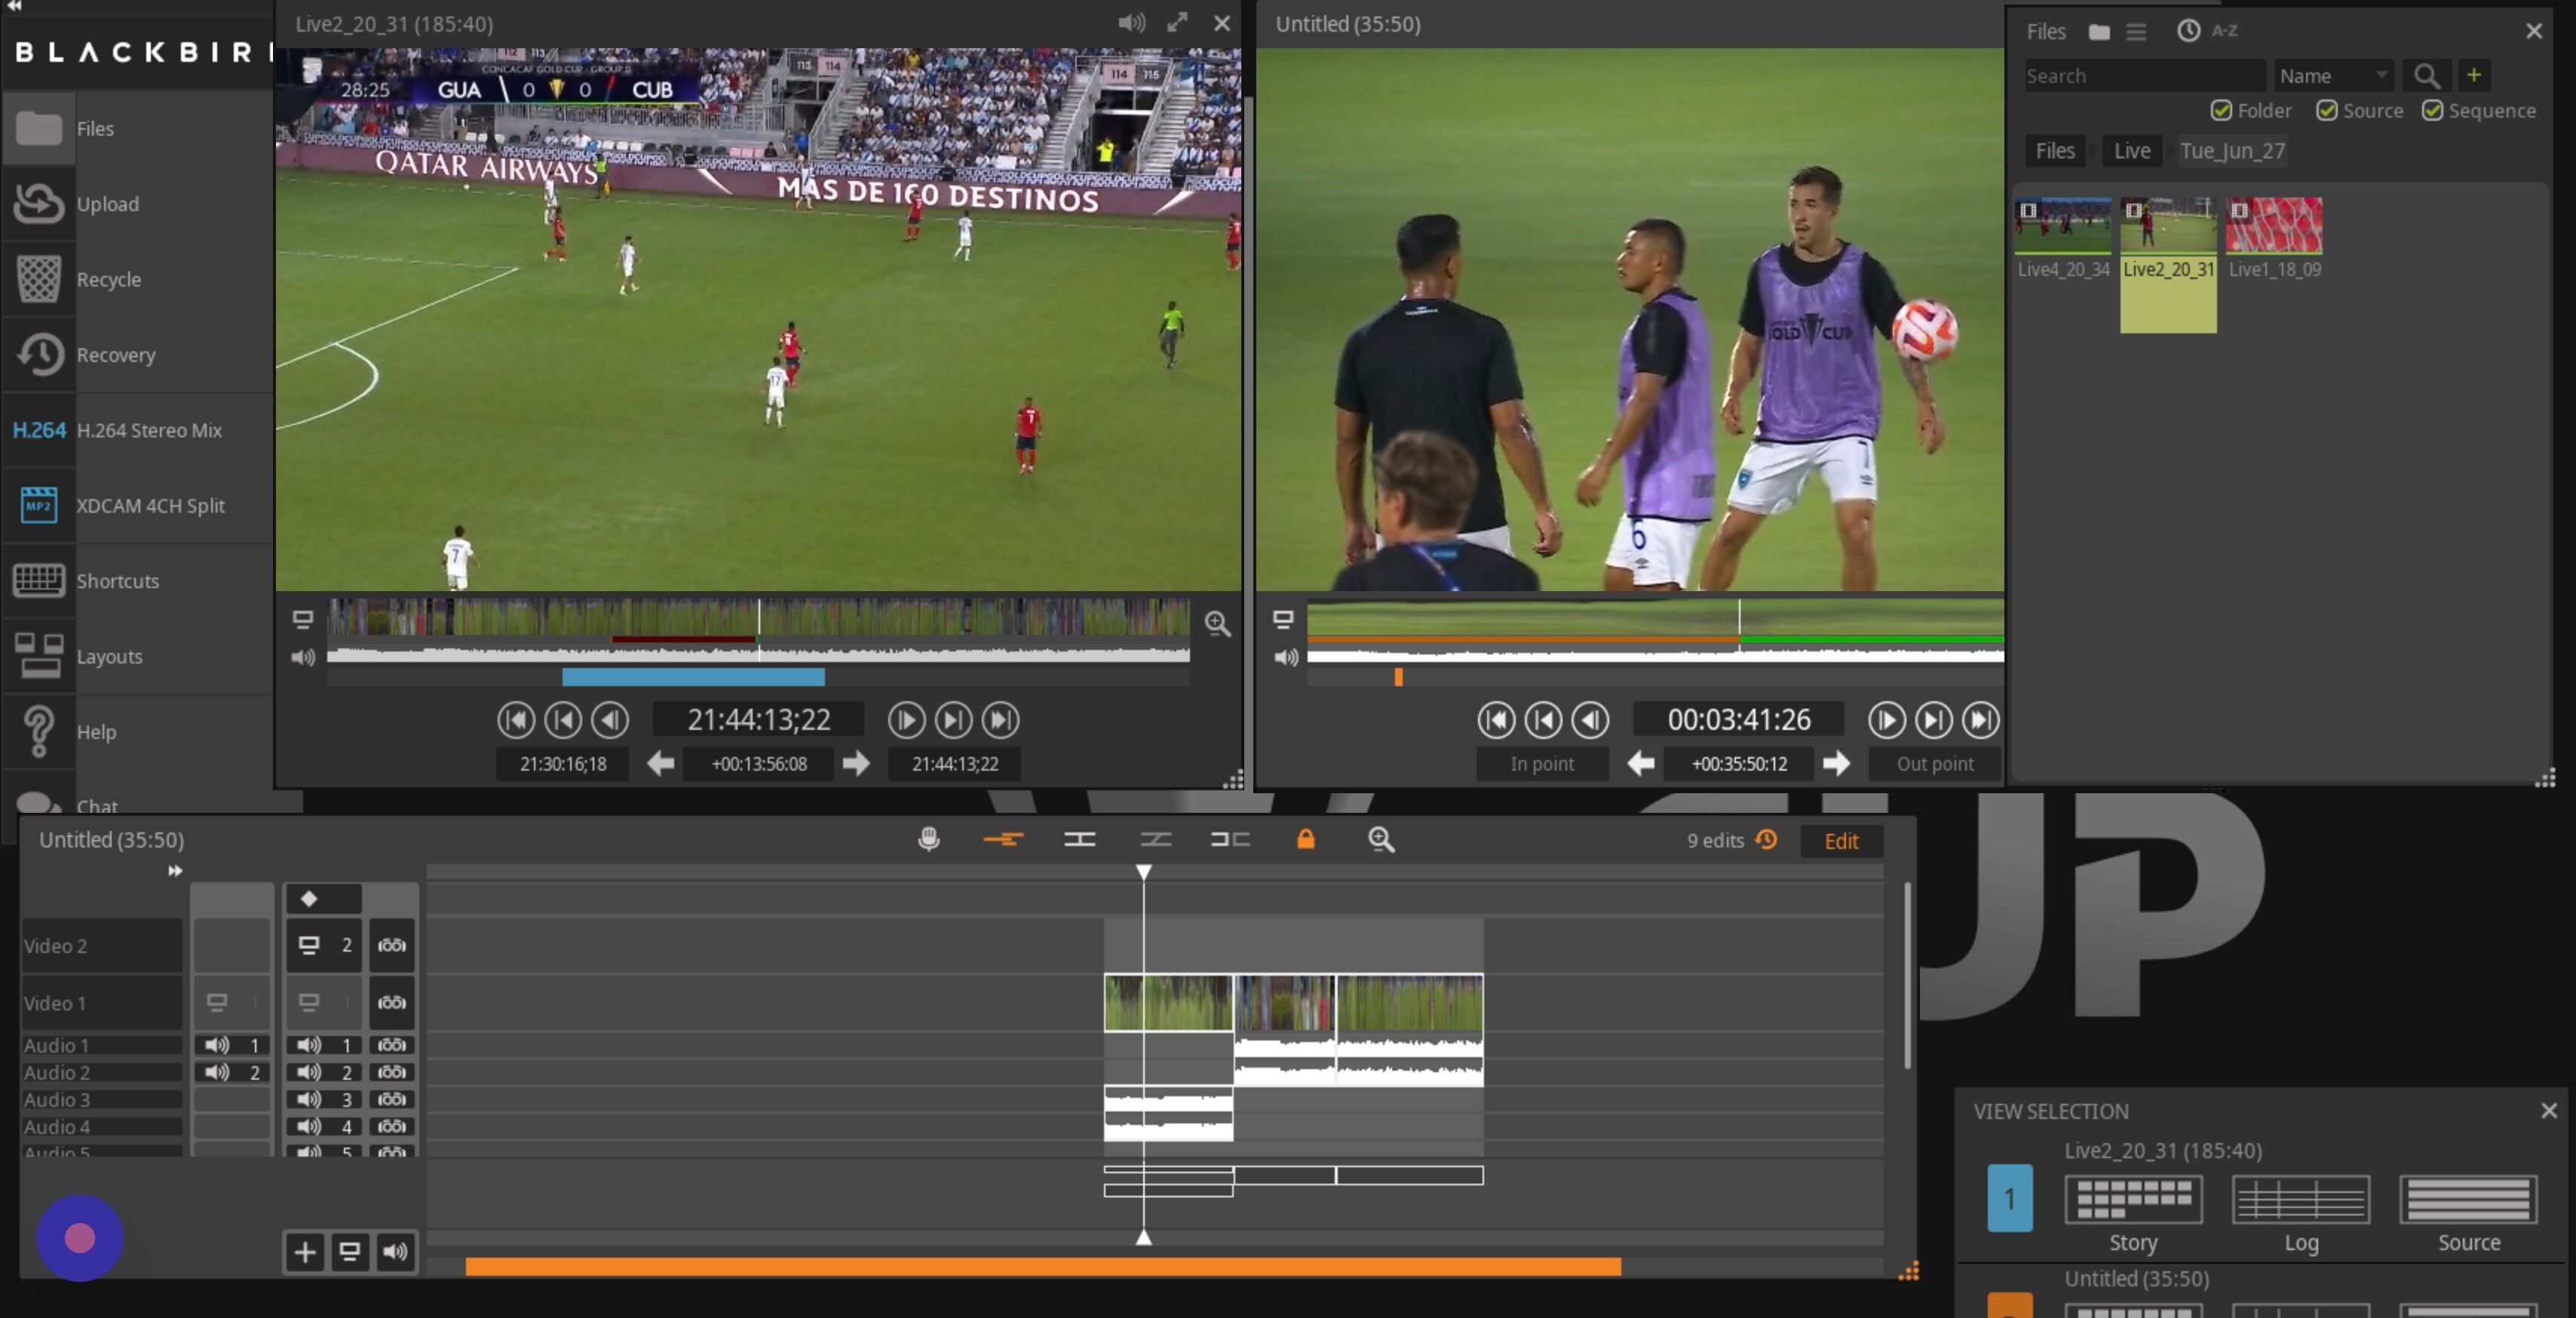Viewport: 2576px width, 1318px height.
Task: Mute the source viewer speaker icon
Action: pos(1131,23)
